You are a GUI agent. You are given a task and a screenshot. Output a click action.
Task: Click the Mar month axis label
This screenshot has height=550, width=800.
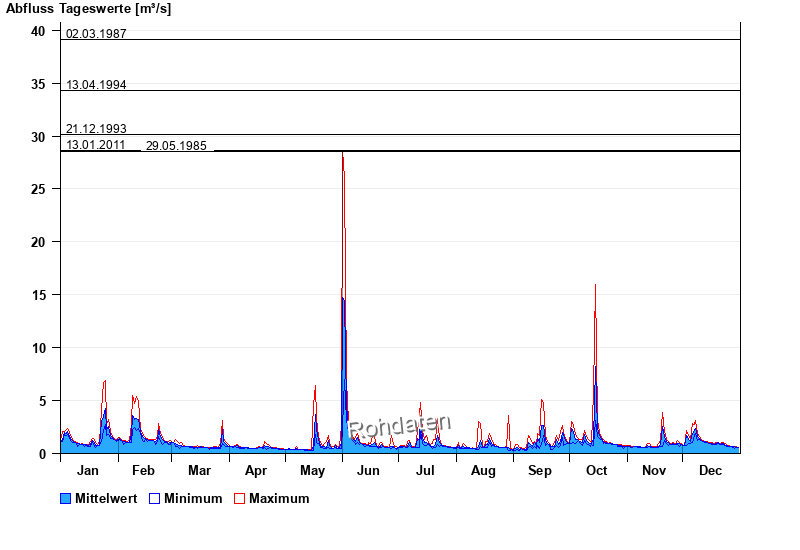pyautogui.click(x=199, y=470)
